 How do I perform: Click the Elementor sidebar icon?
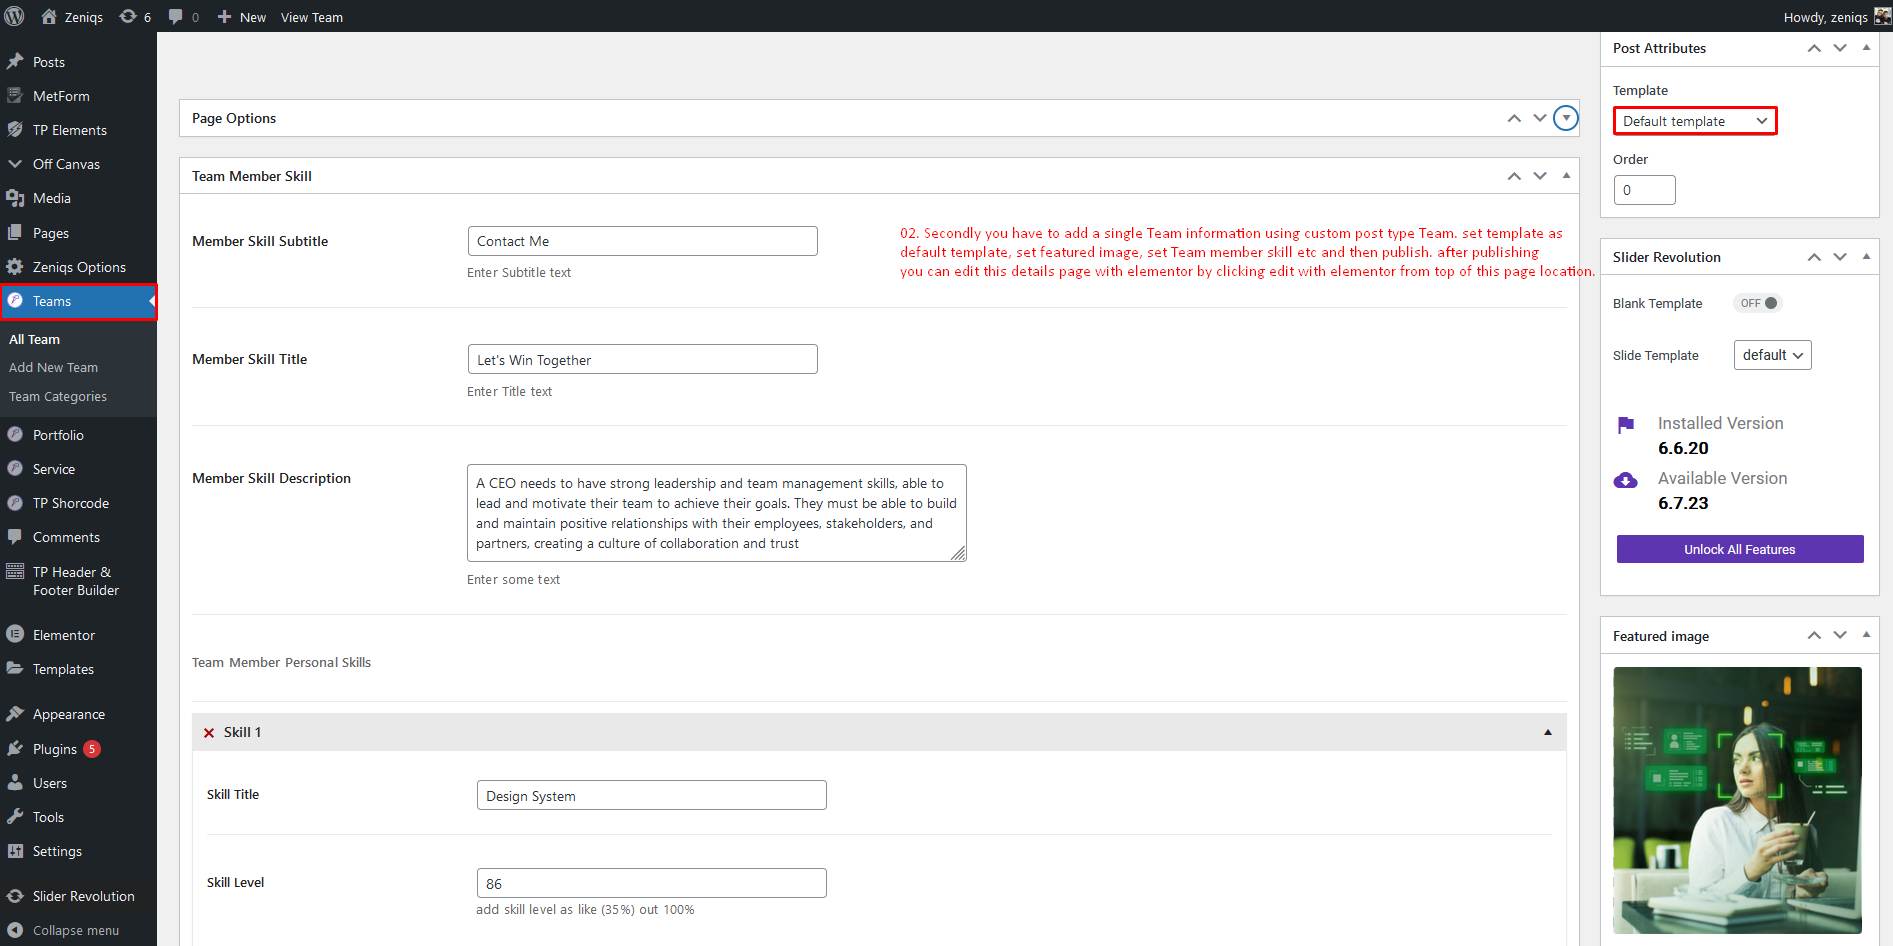click(x=15, y=635)
